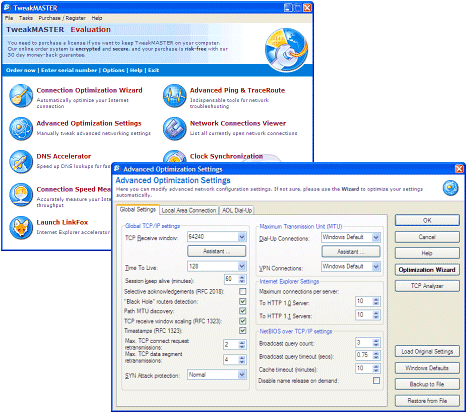467x416 pixels.
Task: Click Network Connections Viewer icon
Action: 174,129
